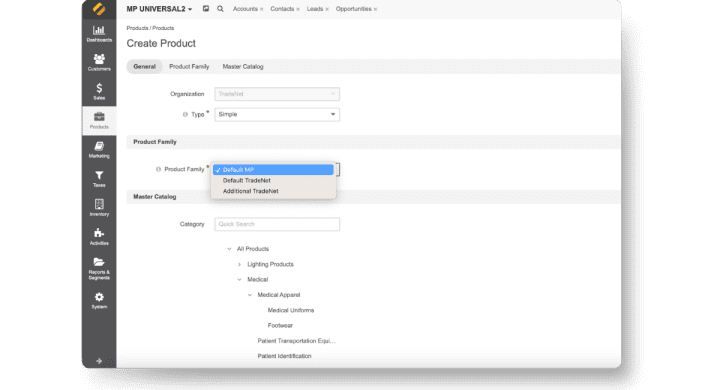This screenshot has width=720, height=390.
Task: Click the search magnifier icon
Action: pyautogui.click(x=220, y=9)
